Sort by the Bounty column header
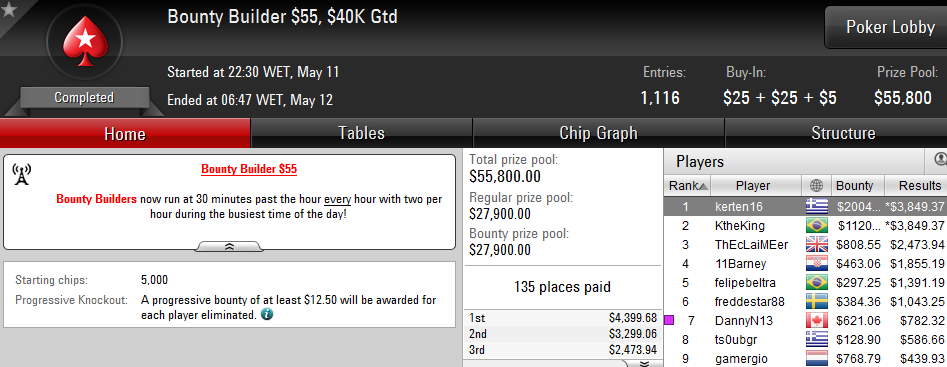947x367 pixels. 854,186
